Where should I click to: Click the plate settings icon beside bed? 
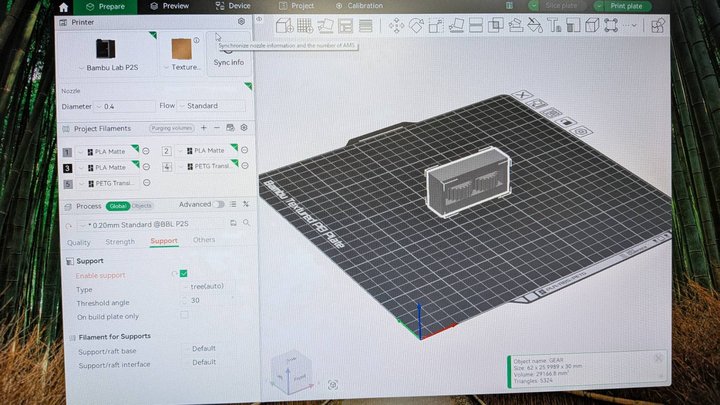pos(581,132)
